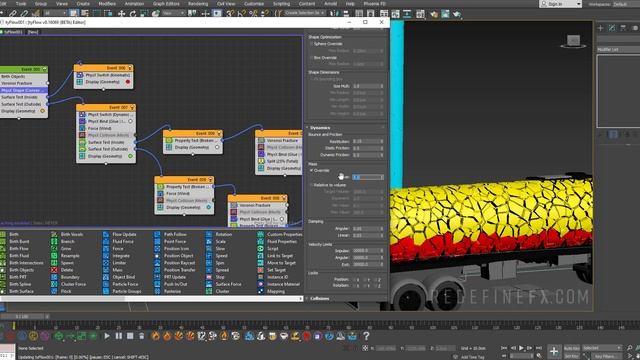Open the Phoenix FD menu
The width and height of the screenshot is (640, 360).
(374, 4)
